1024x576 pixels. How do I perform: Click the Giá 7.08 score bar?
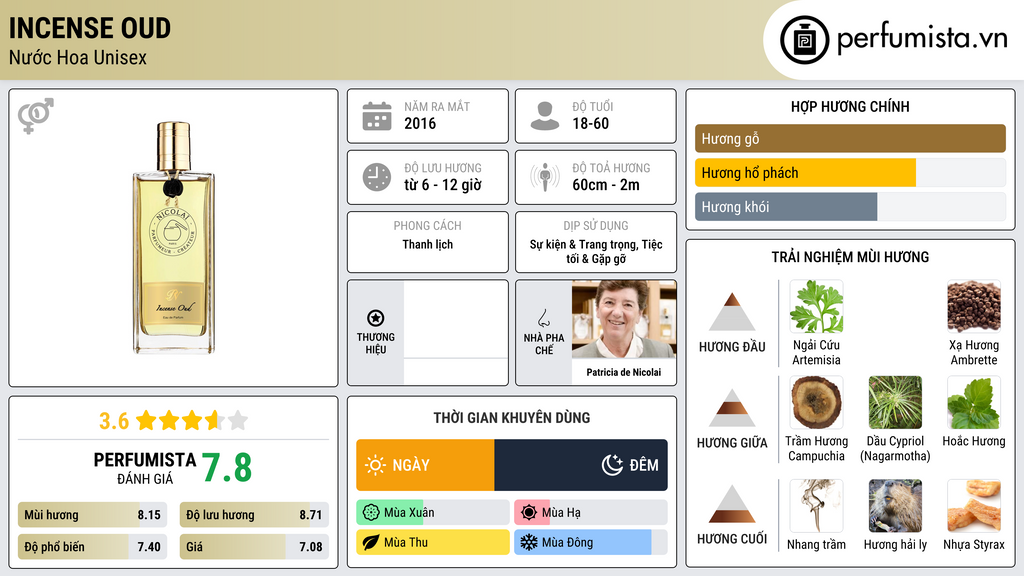pos(254,547)
